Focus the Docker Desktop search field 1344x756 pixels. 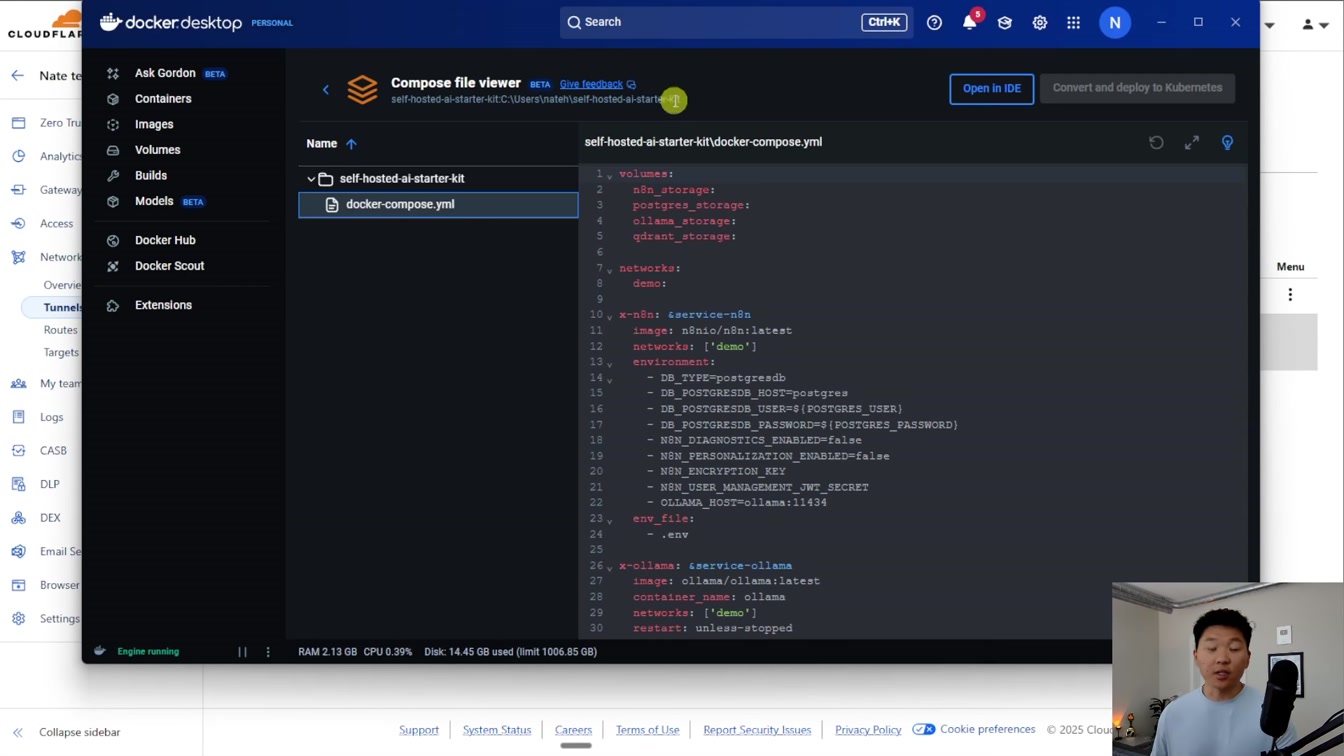pos(735,22)
